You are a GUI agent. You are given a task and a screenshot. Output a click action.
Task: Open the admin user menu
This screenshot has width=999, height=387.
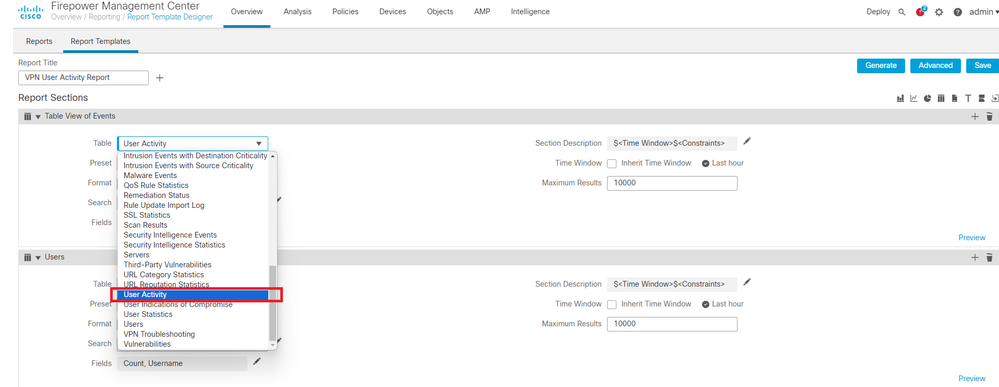[x=983, y=12]
